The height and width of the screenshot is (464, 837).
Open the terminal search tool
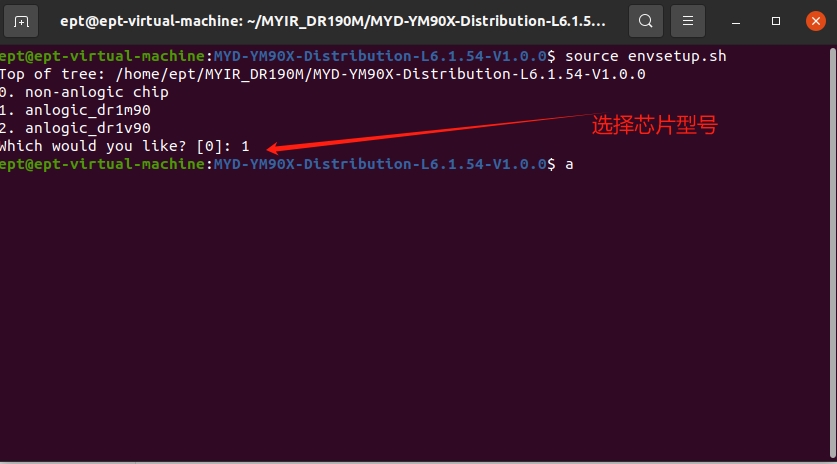coord(645,21)
